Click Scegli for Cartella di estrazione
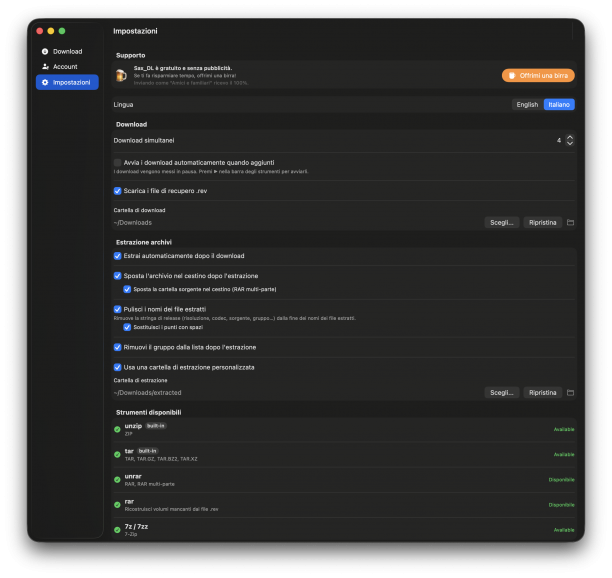The image size is (612, 578). [502, 393]
